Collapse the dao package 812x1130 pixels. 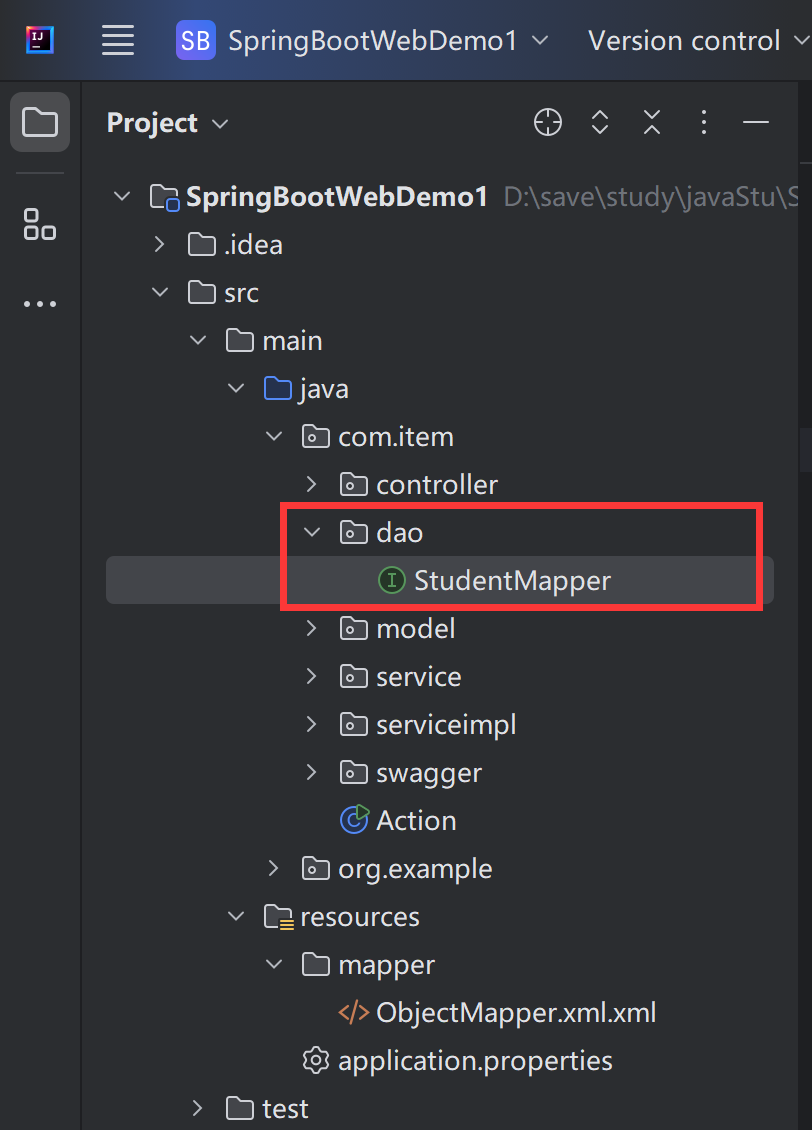pos(312,533)
